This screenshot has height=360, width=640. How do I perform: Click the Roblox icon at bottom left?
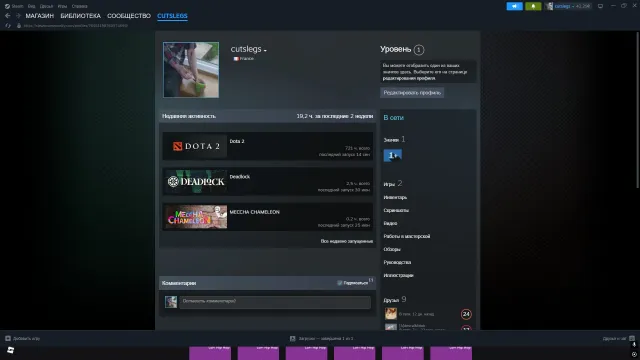click(11, 350)
